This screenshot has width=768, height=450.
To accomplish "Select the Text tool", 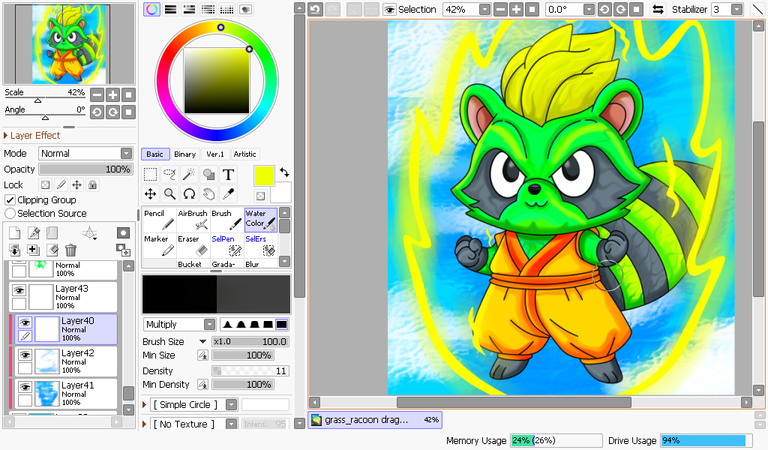I will point(228,174).
